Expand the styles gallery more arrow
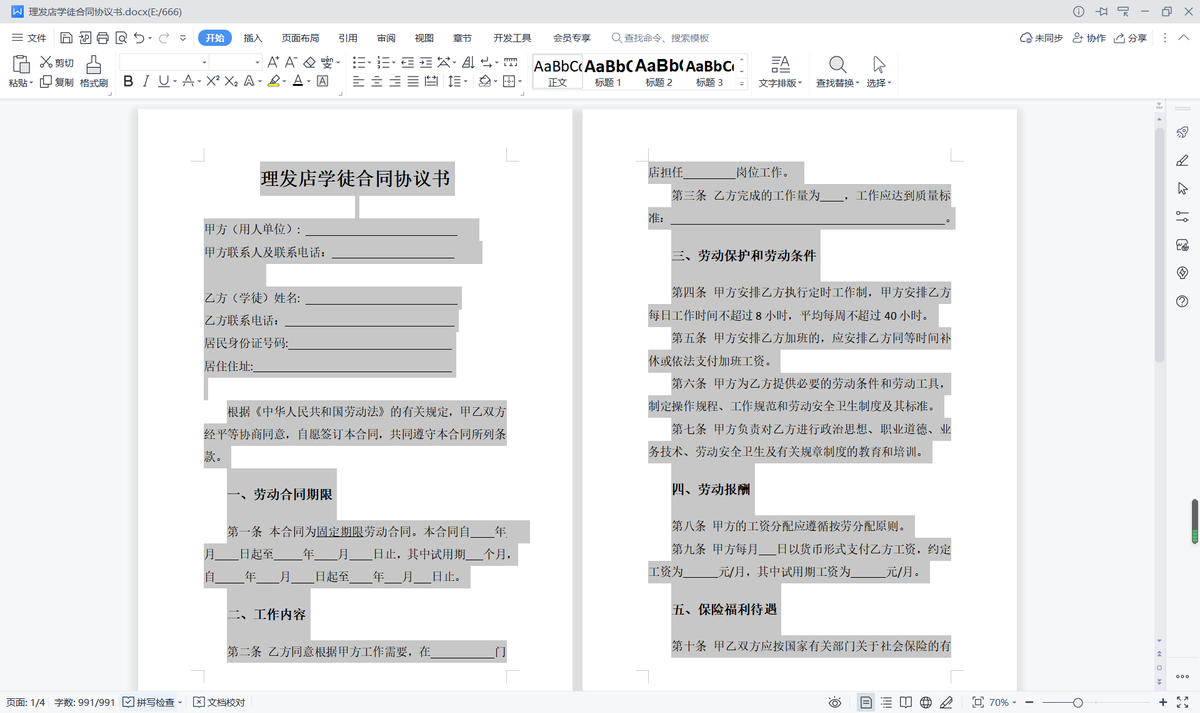Viewport: 1200px width, 713px height. tap(742, 86)
